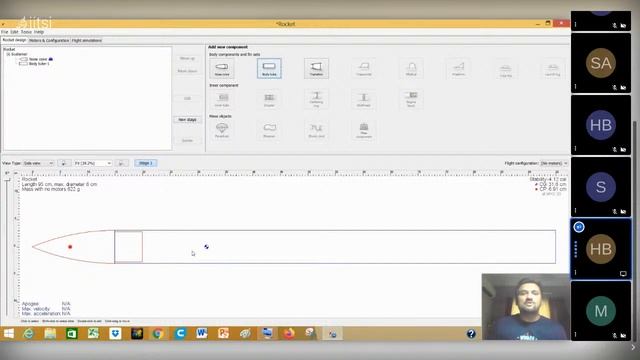640x360 pixels.
Task: Add an Elliptical fin set
Action: [411, 68]
